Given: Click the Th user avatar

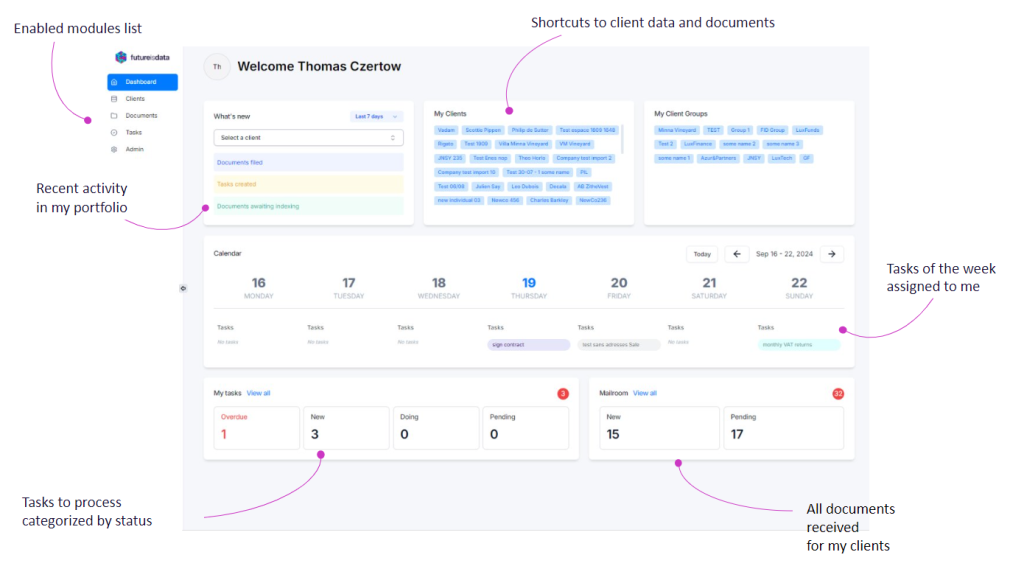Looking at the screenshot, I should [217, 67].
